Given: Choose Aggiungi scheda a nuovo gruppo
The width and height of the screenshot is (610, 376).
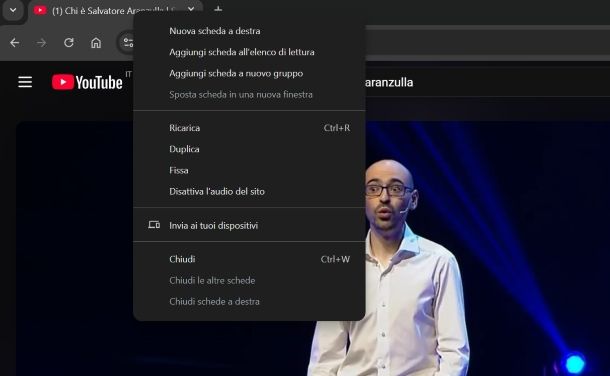Looking at the screenshot, I should click(249, 73).
